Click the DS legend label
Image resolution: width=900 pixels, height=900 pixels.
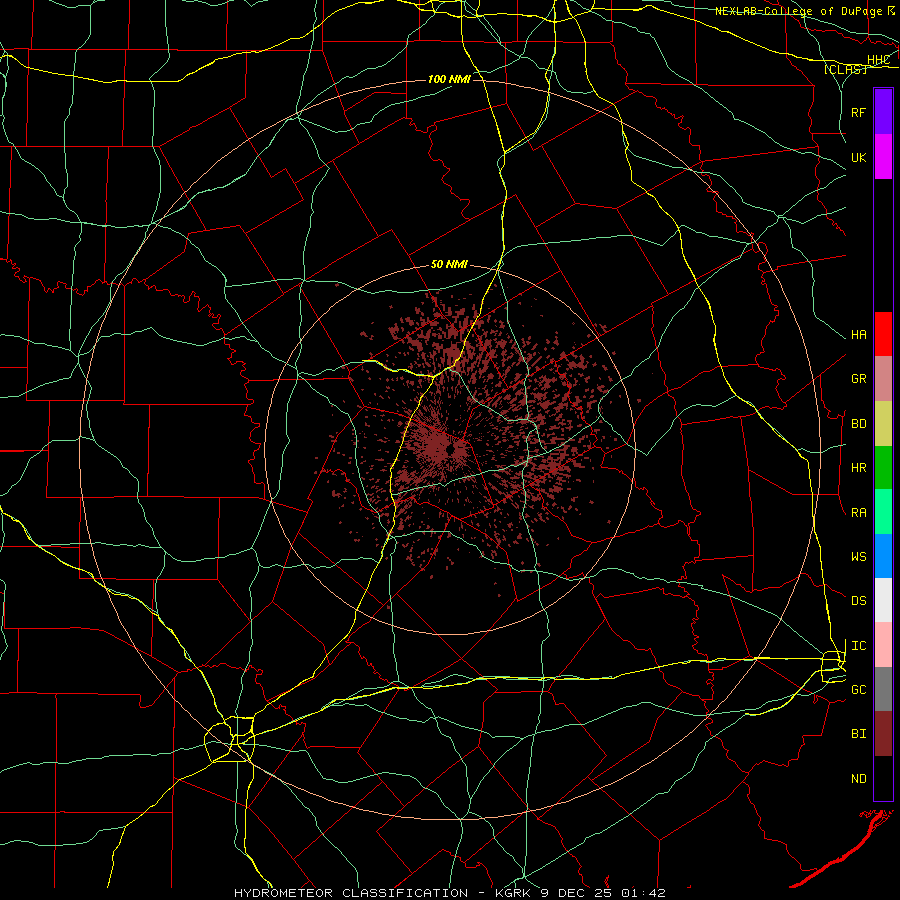tap(859, 601)
